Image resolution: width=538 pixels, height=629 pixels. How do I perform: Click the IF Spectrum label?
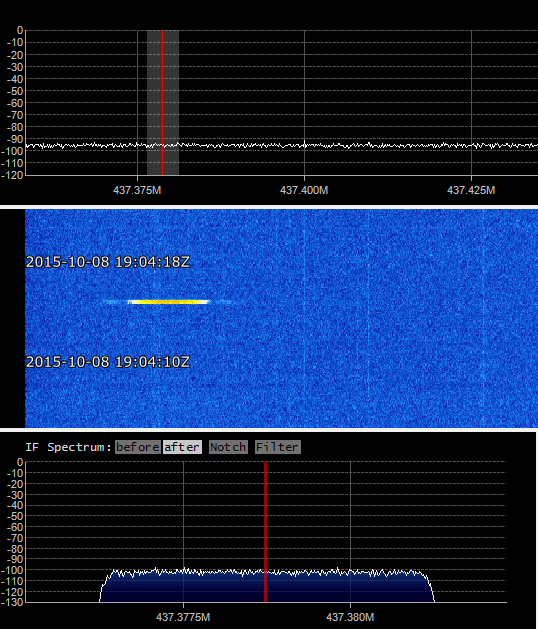point(68,447)
